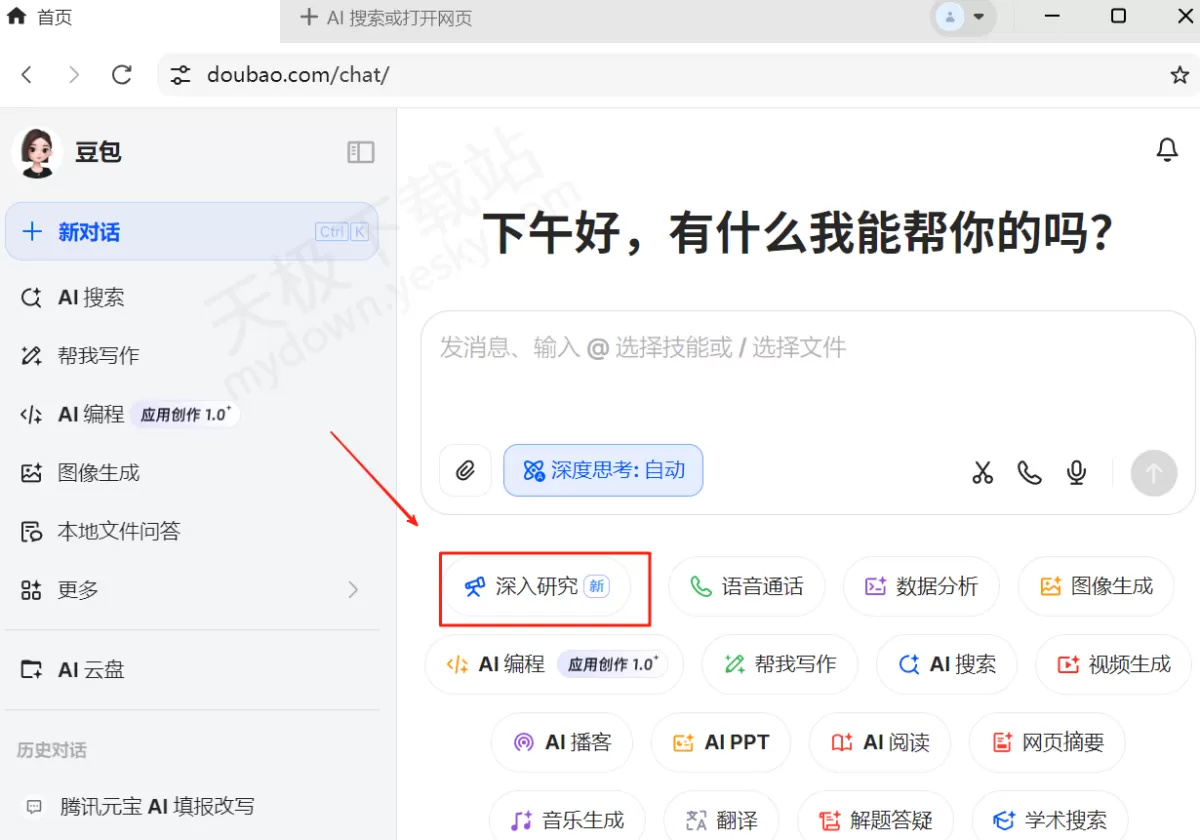
Task: Select the 图像生成 skill chip
Action: (x=1096, y=587)
